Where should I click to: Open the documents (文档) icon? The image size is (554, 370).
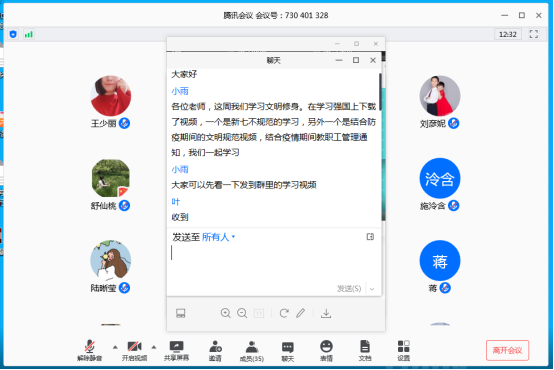coord(365,351)
